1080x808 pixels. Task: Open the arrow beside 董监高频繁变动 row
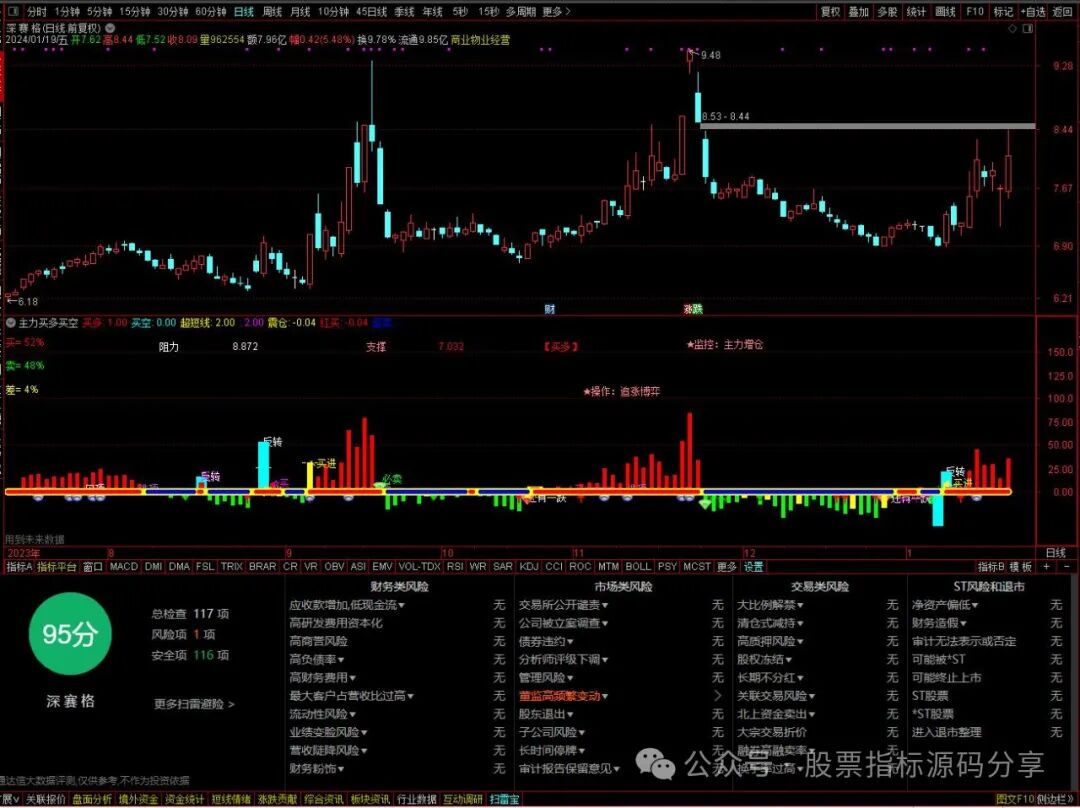click(x=718, y=696)
